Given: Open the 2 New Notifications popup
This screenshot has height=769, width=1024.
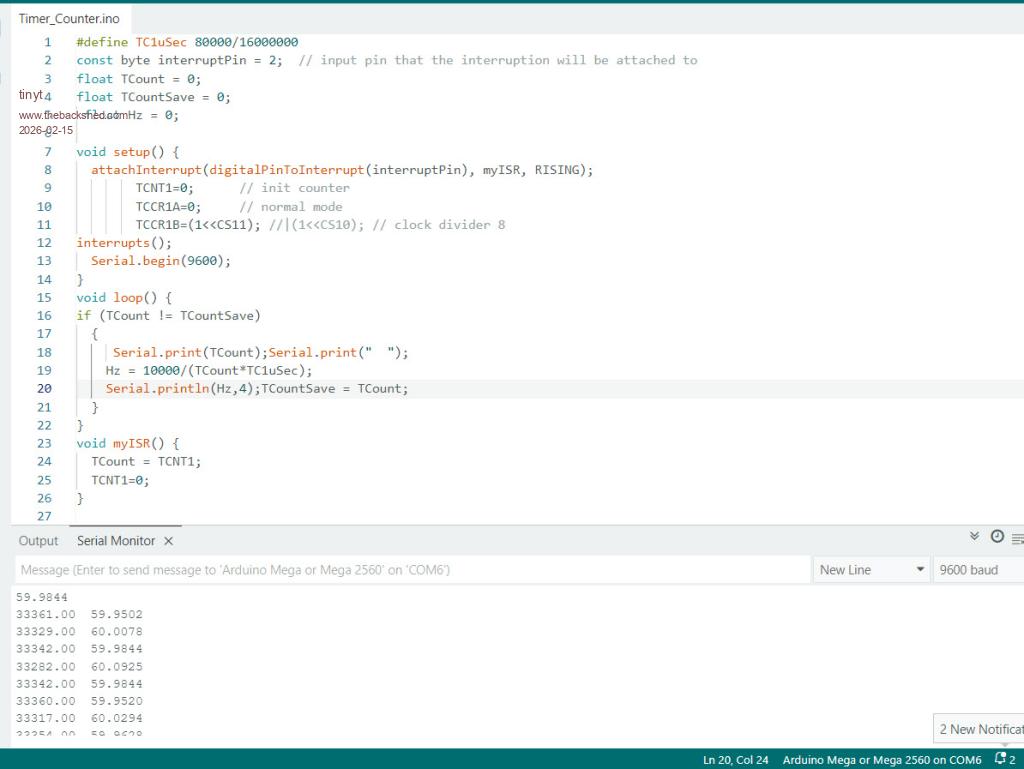Looking at the screenshot, I should click(980, 729).
